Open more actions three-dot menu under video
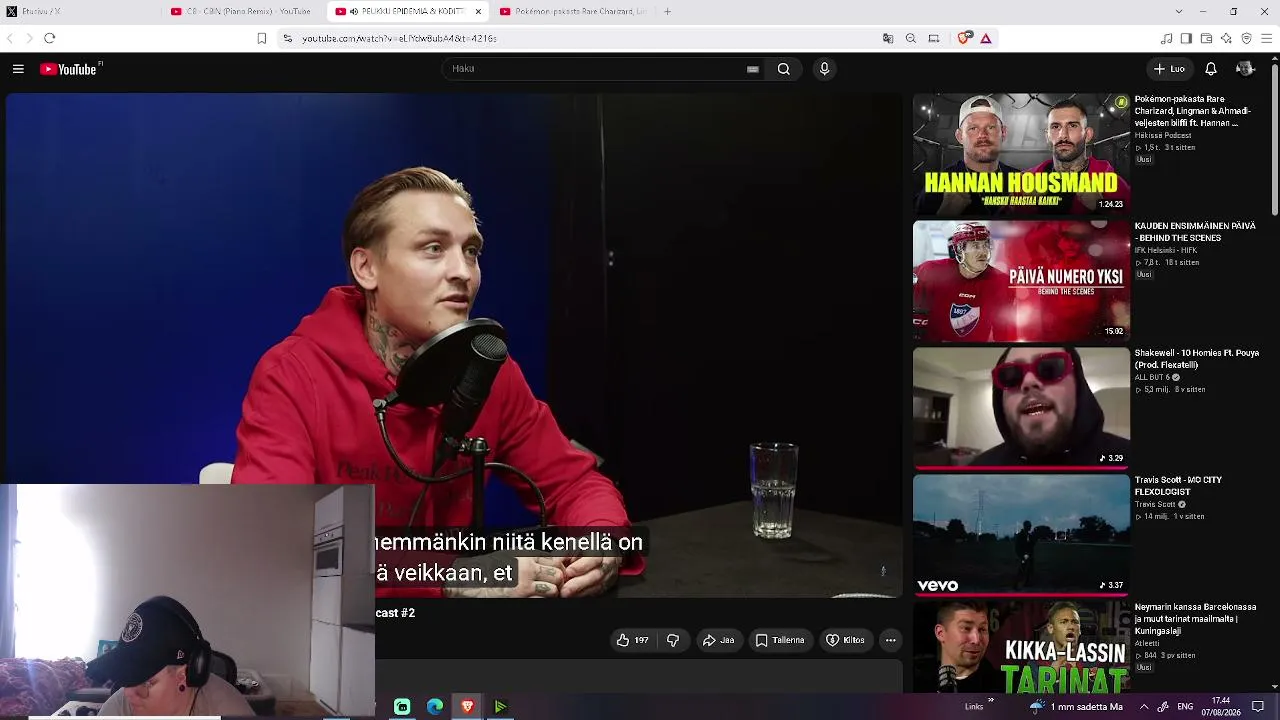 (x=890, y=640)
